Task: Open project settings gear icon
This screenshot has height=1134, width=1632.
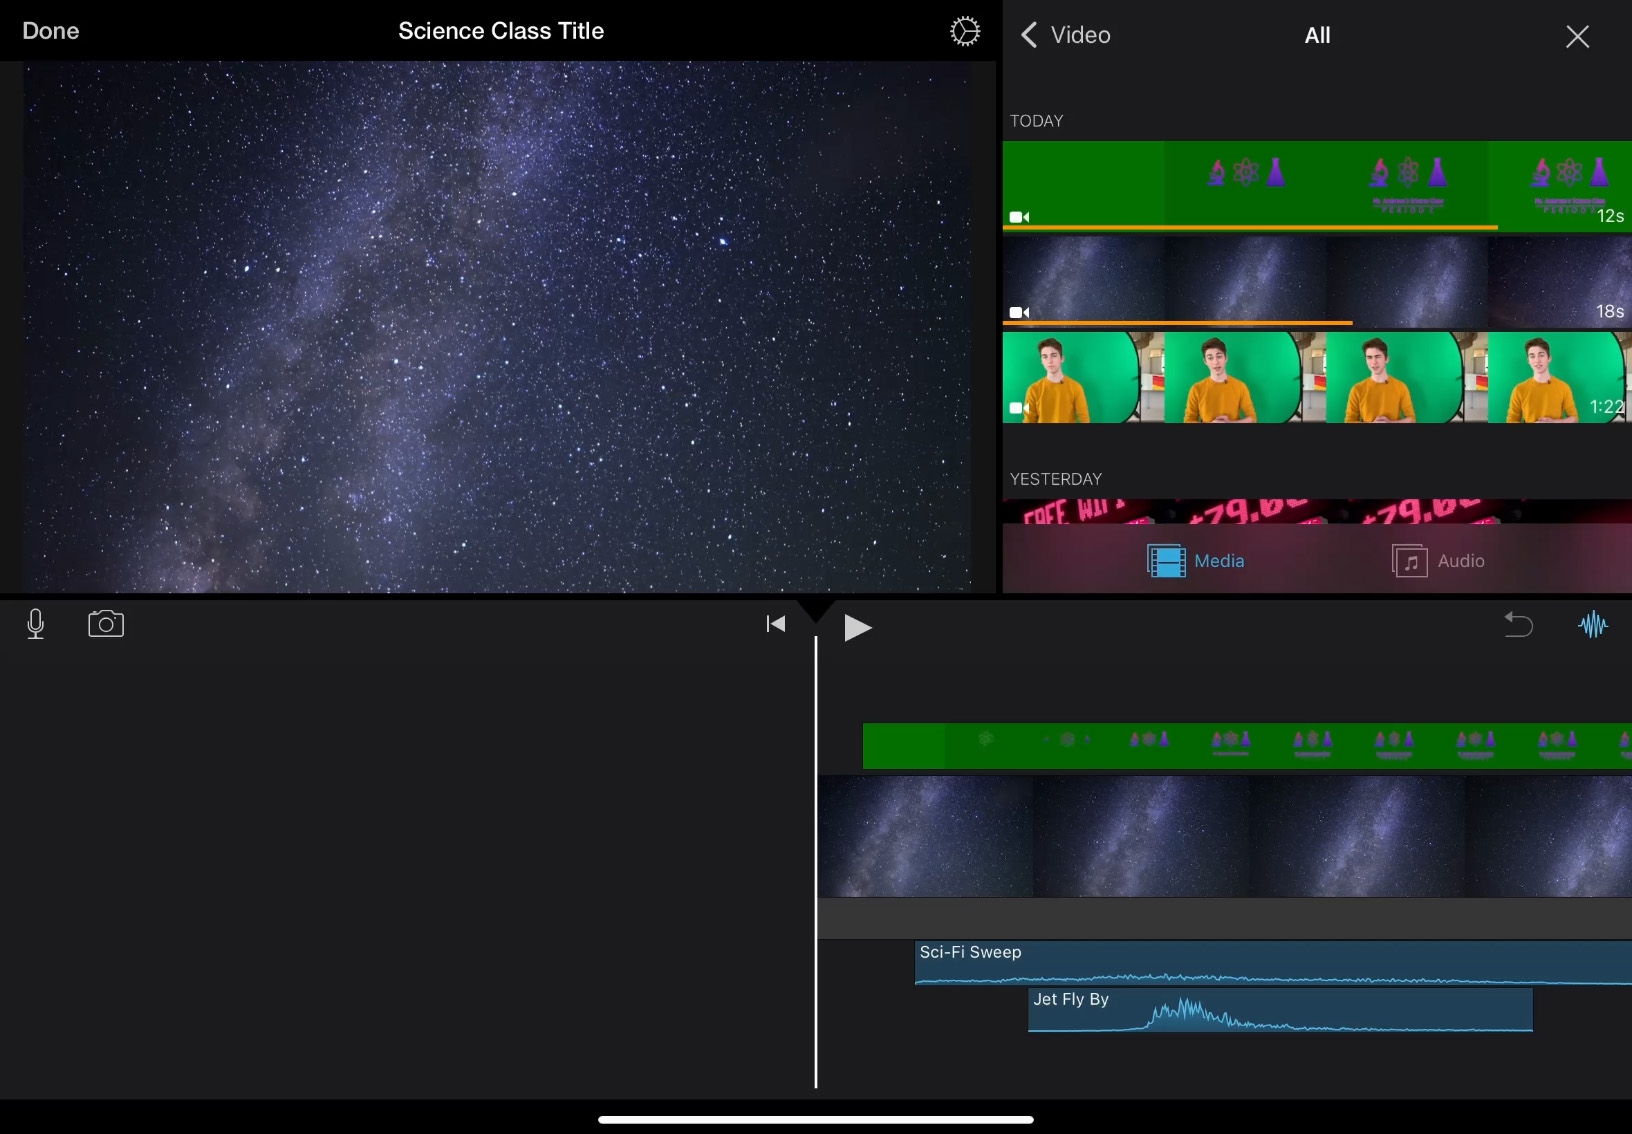Action: 964,31
